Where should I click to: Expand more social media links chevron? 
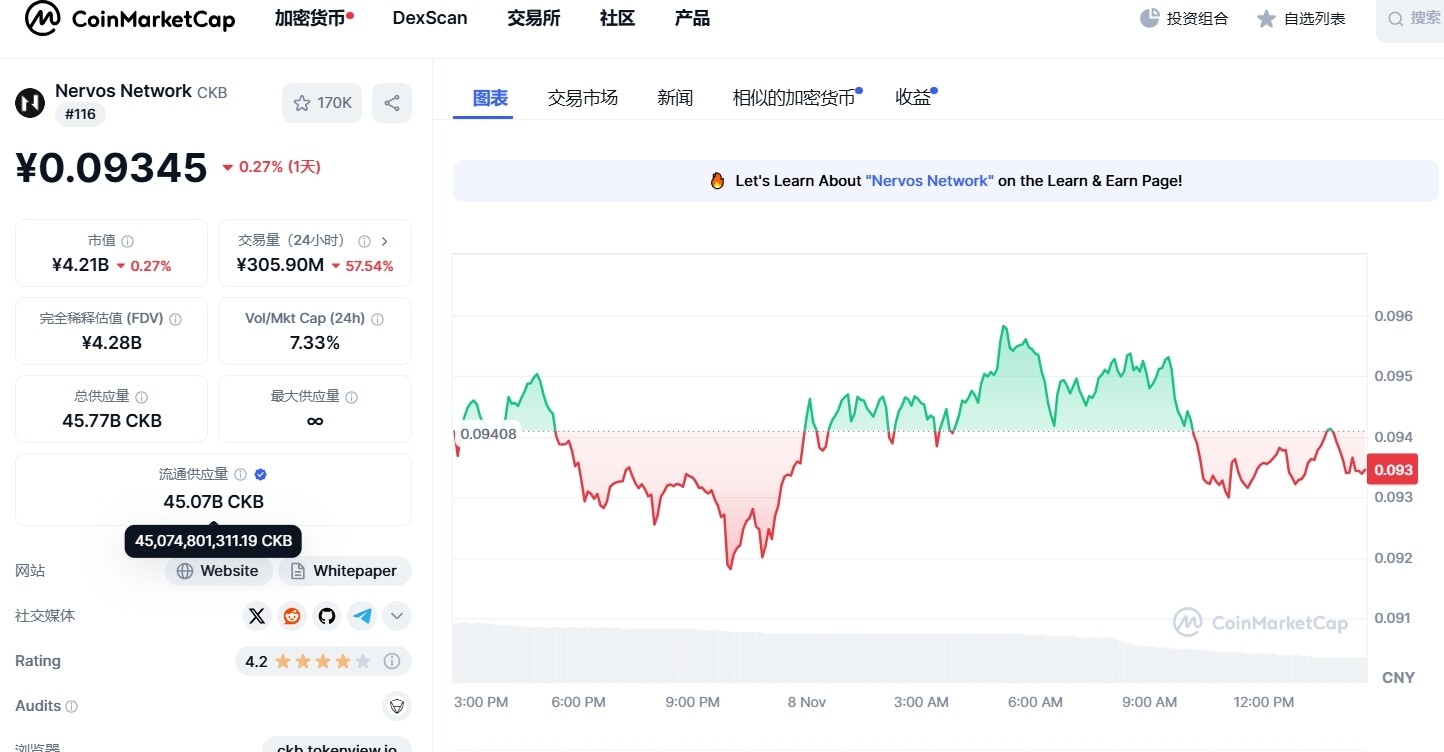pyautogui.click(x=397, y=616)
